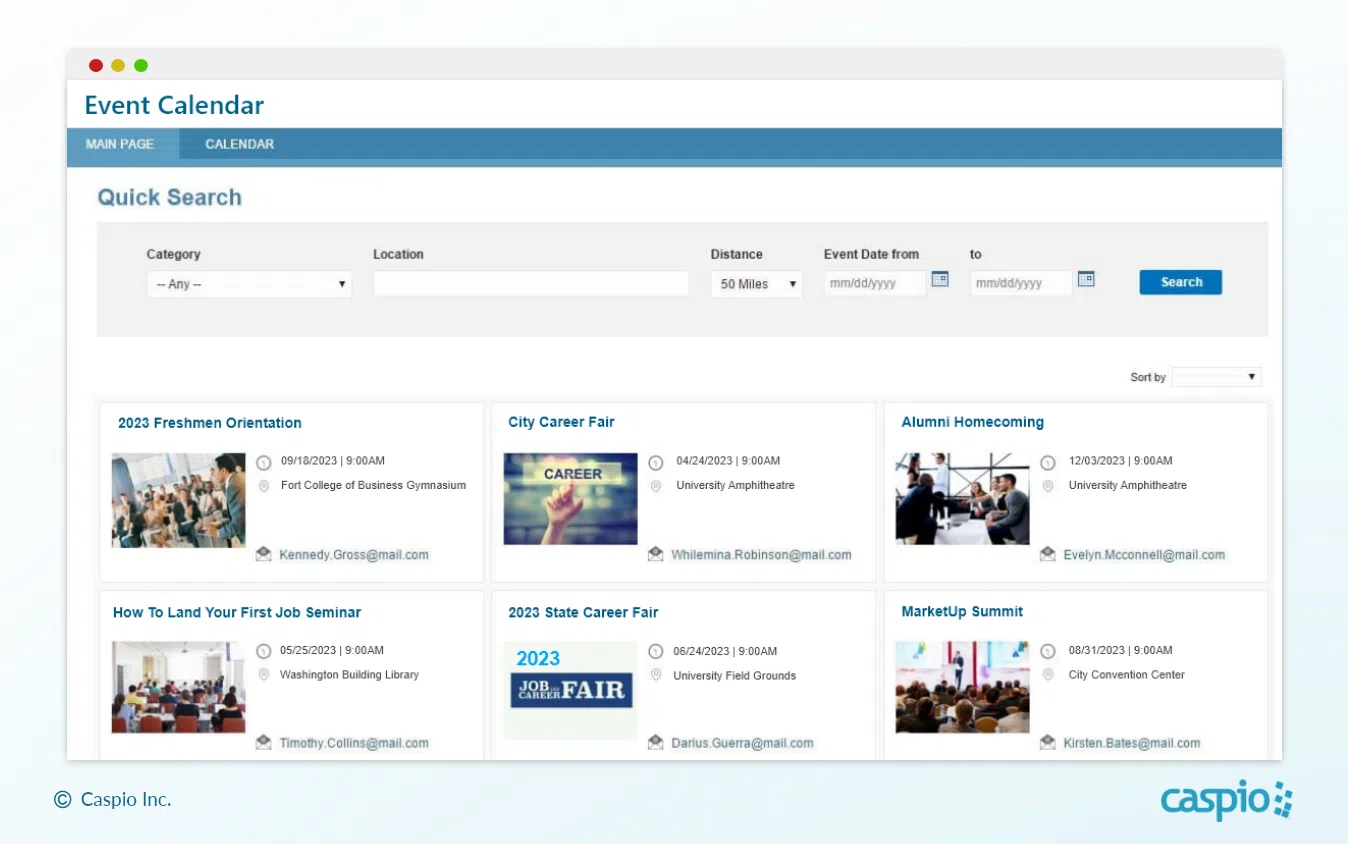
Task: Click the location pin icon on City Career Fair
Action: 656,485
